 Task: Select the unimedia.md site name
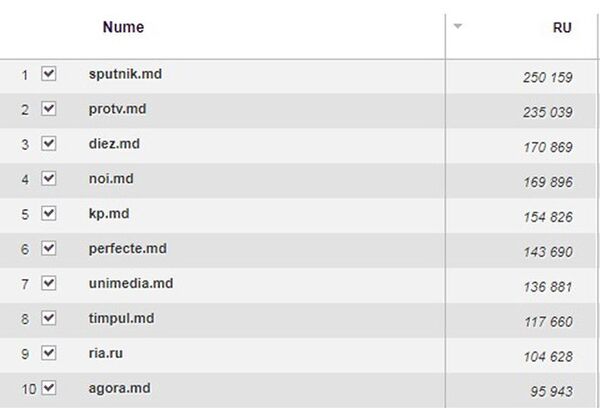click(124, 284)
